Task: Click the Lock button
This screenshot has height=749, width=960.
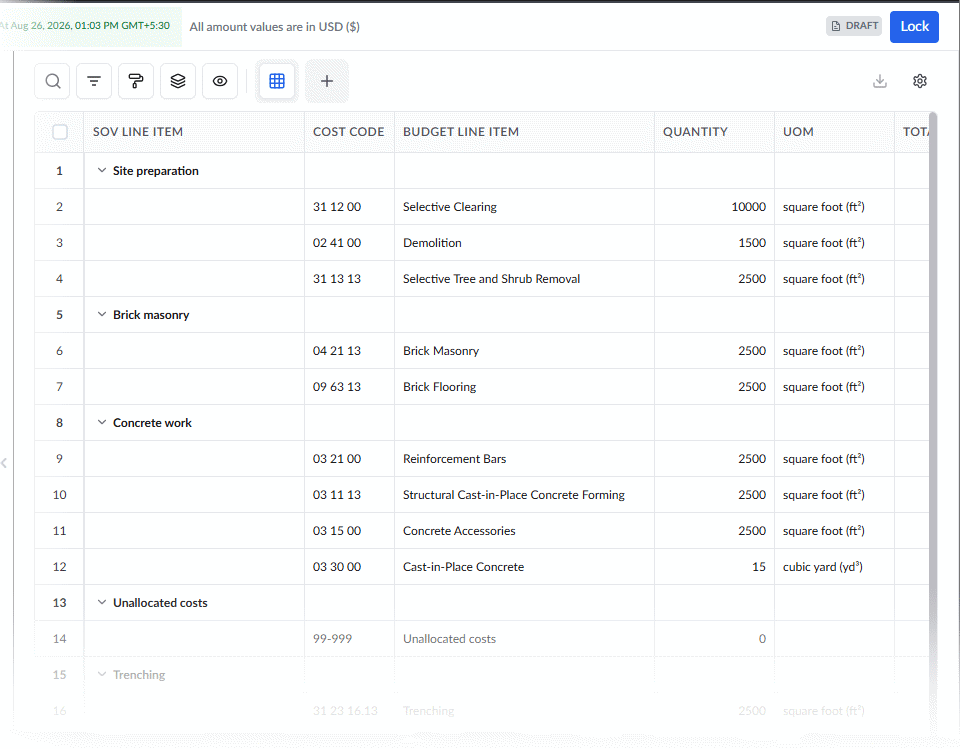Action: tap(914, 26)
